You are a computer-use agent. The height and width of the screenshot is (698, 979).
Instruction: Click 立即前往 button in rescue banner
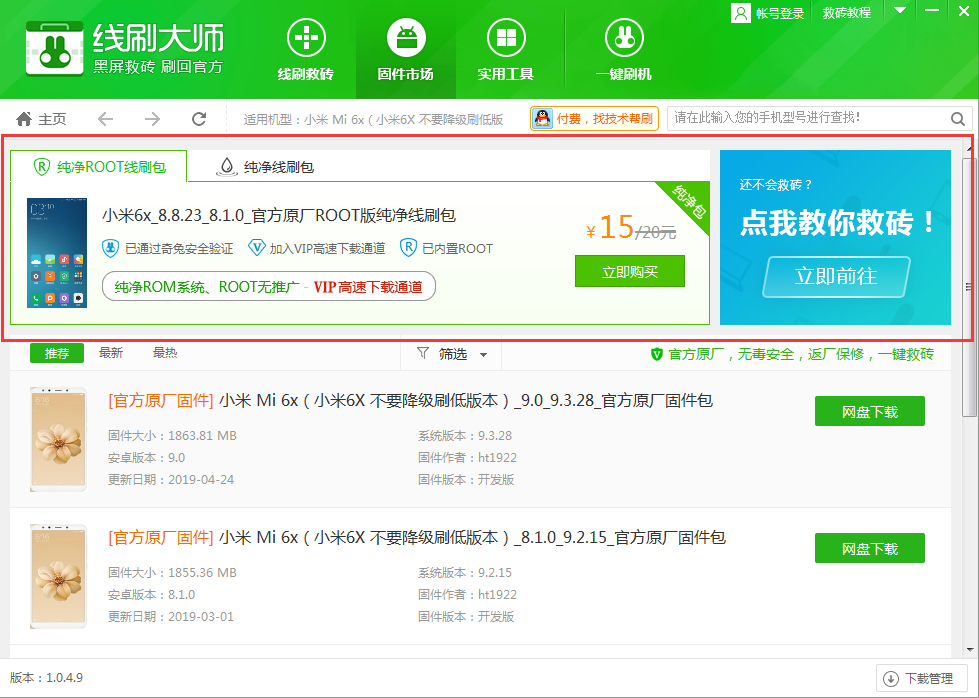click(836, 277)
